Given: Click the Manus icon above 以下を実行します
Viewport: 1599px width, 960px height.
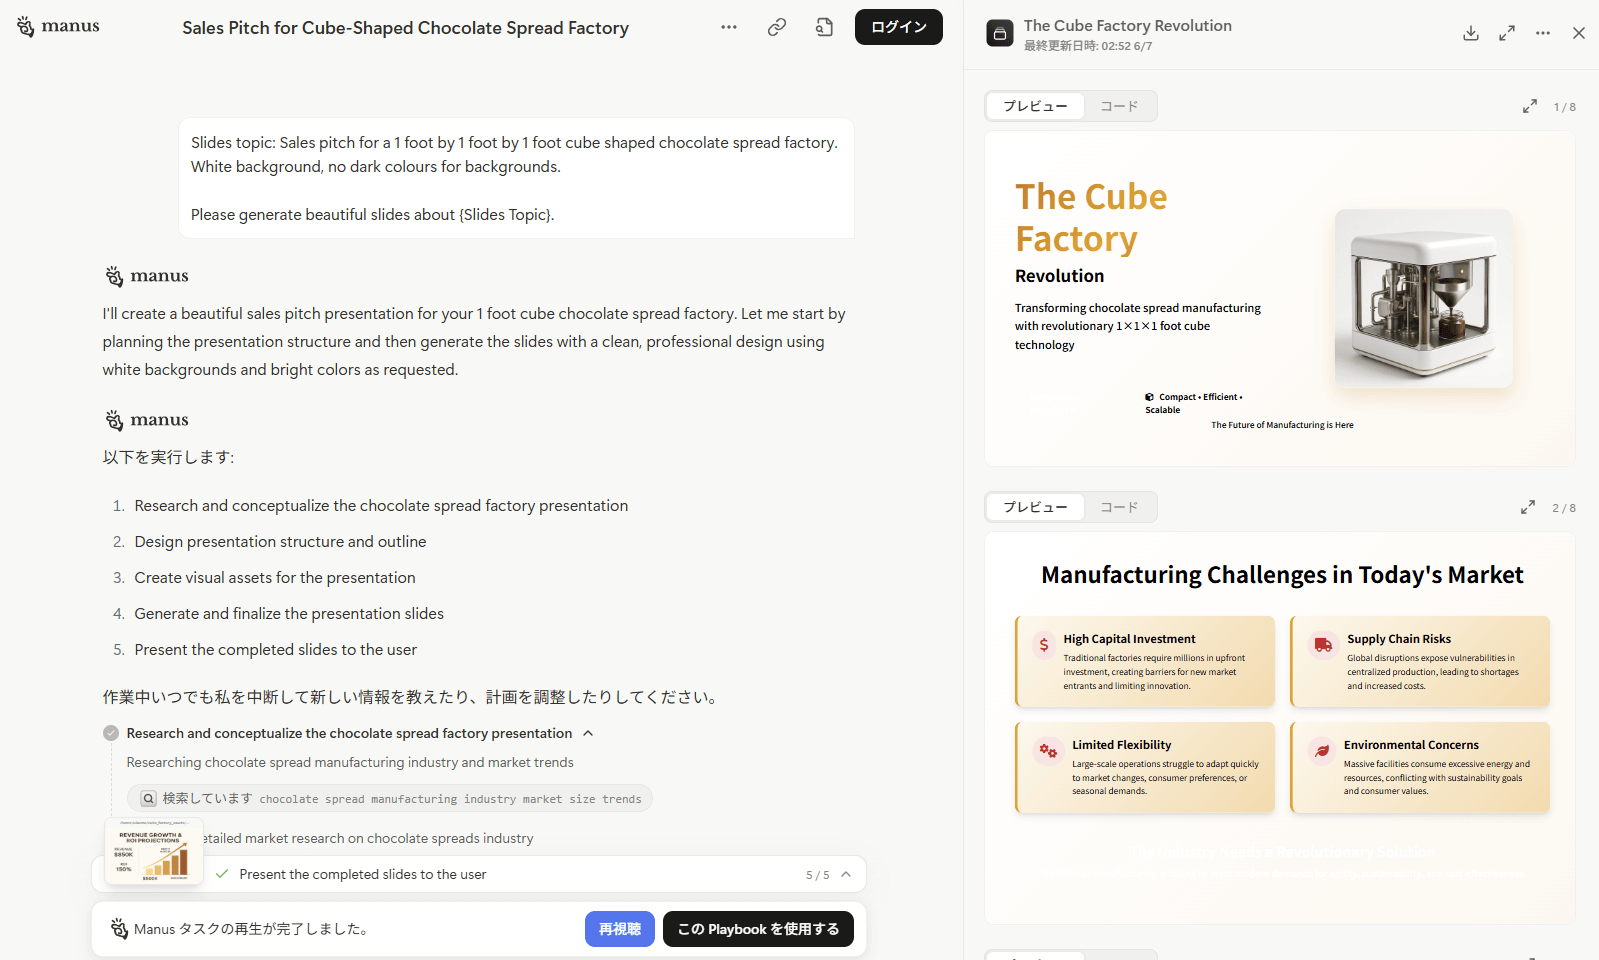Looking at the screenshot, I should pos(115,420).
